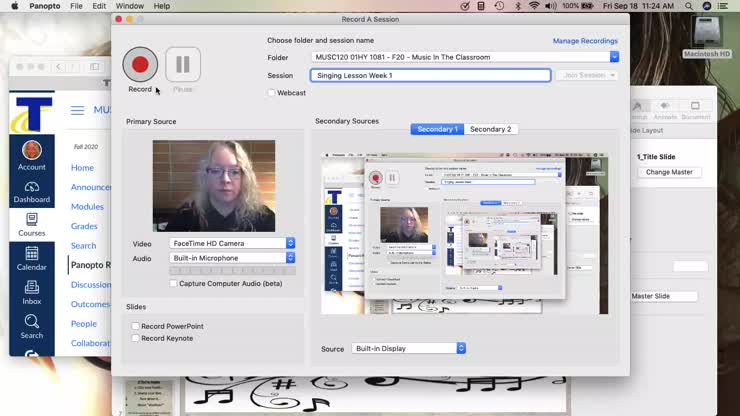Image resolution: width=740 pixels, height=416 pixels.
Task: Expand the Audio source dropdown
Action: [x=291, y=258]
